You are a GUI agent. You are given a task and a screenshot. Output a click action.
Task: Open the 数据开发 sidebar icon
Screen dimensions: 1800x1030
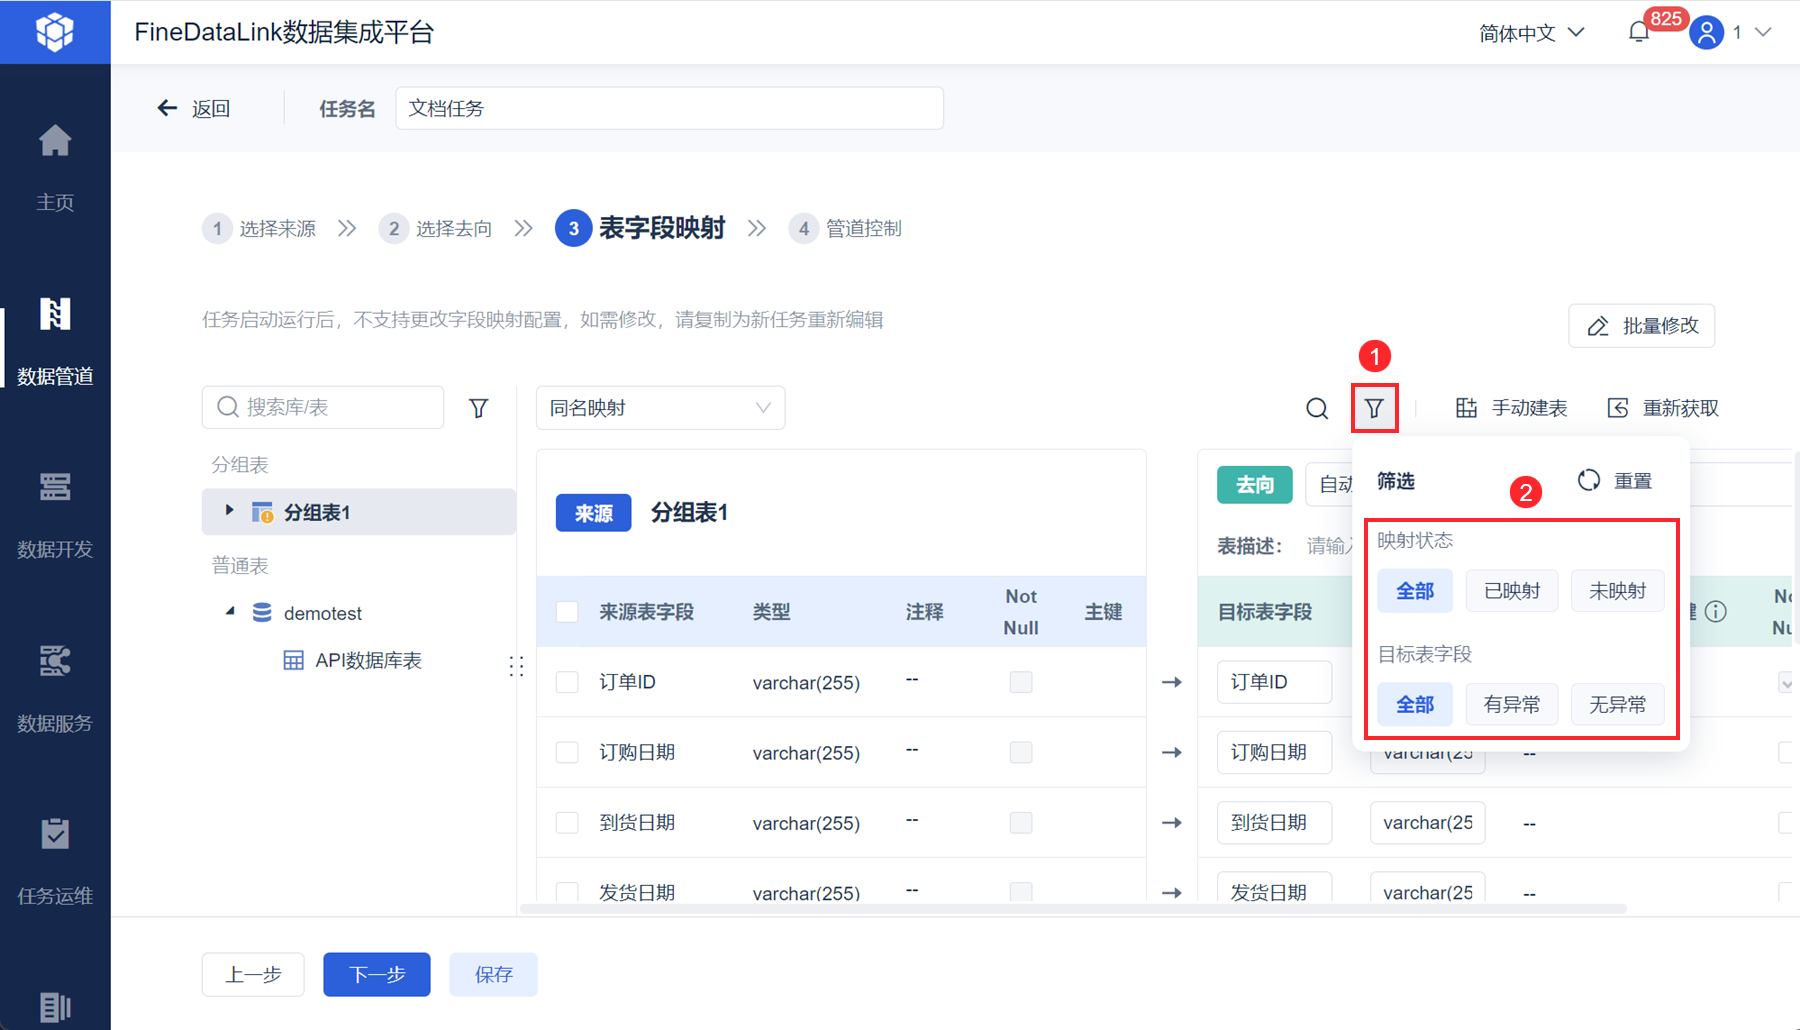55,487
